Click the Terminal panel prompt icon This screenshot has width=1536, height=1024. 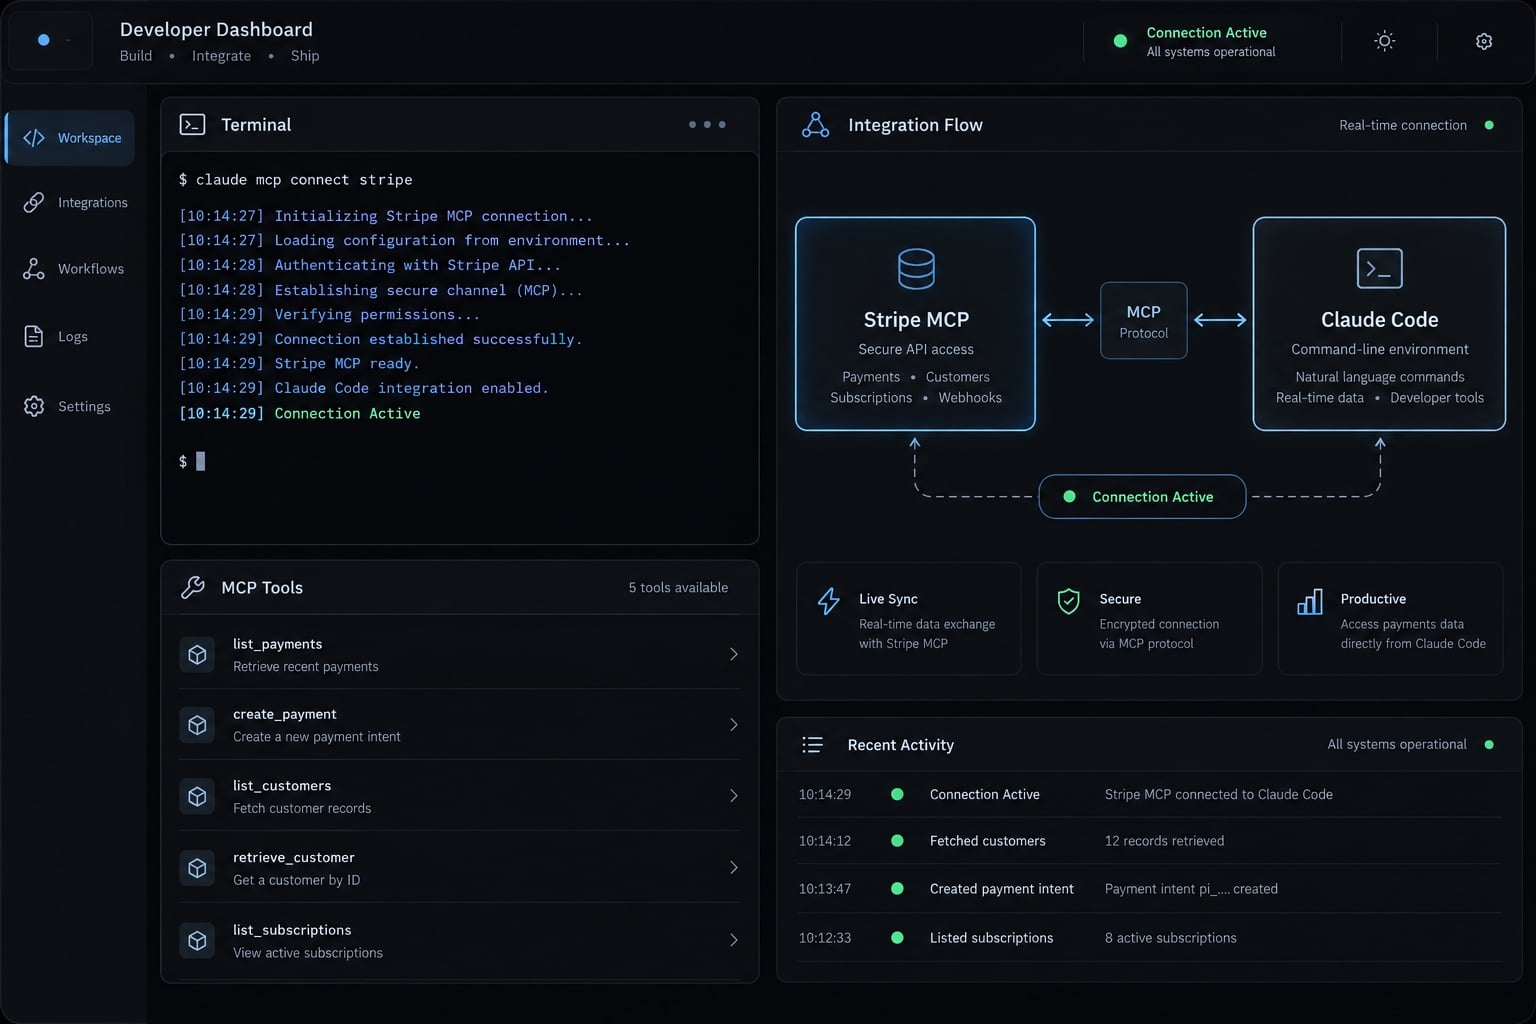(192, 124)
